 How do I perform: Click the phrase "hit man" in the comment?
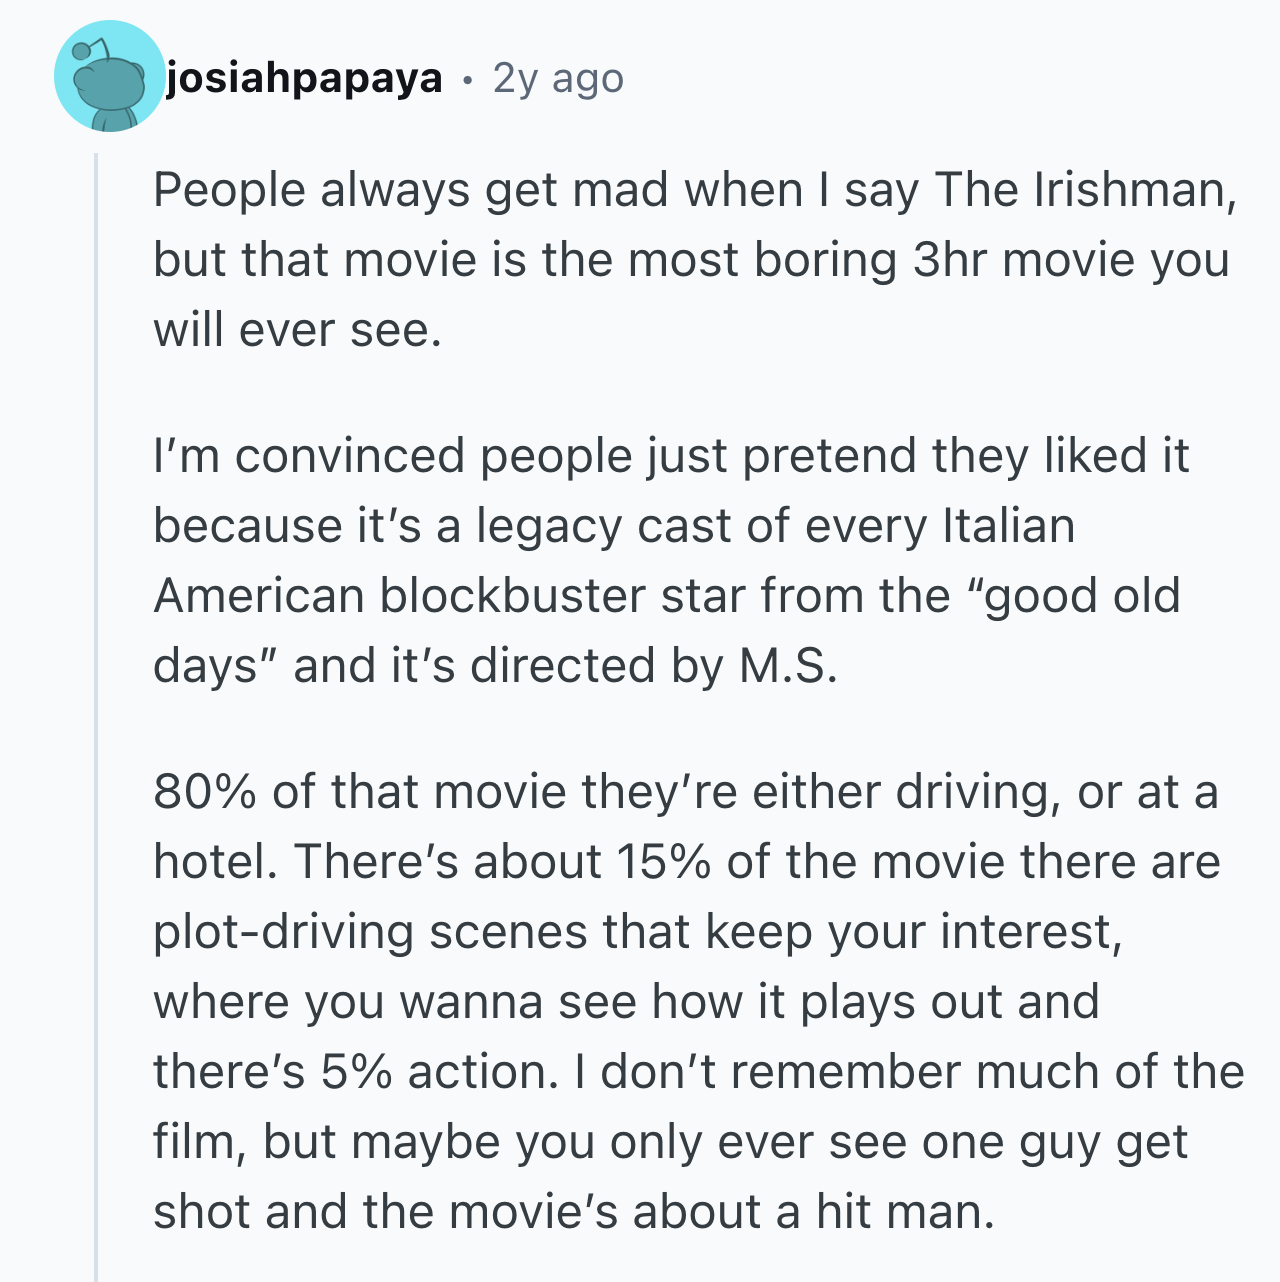(x=905, y=1211)
